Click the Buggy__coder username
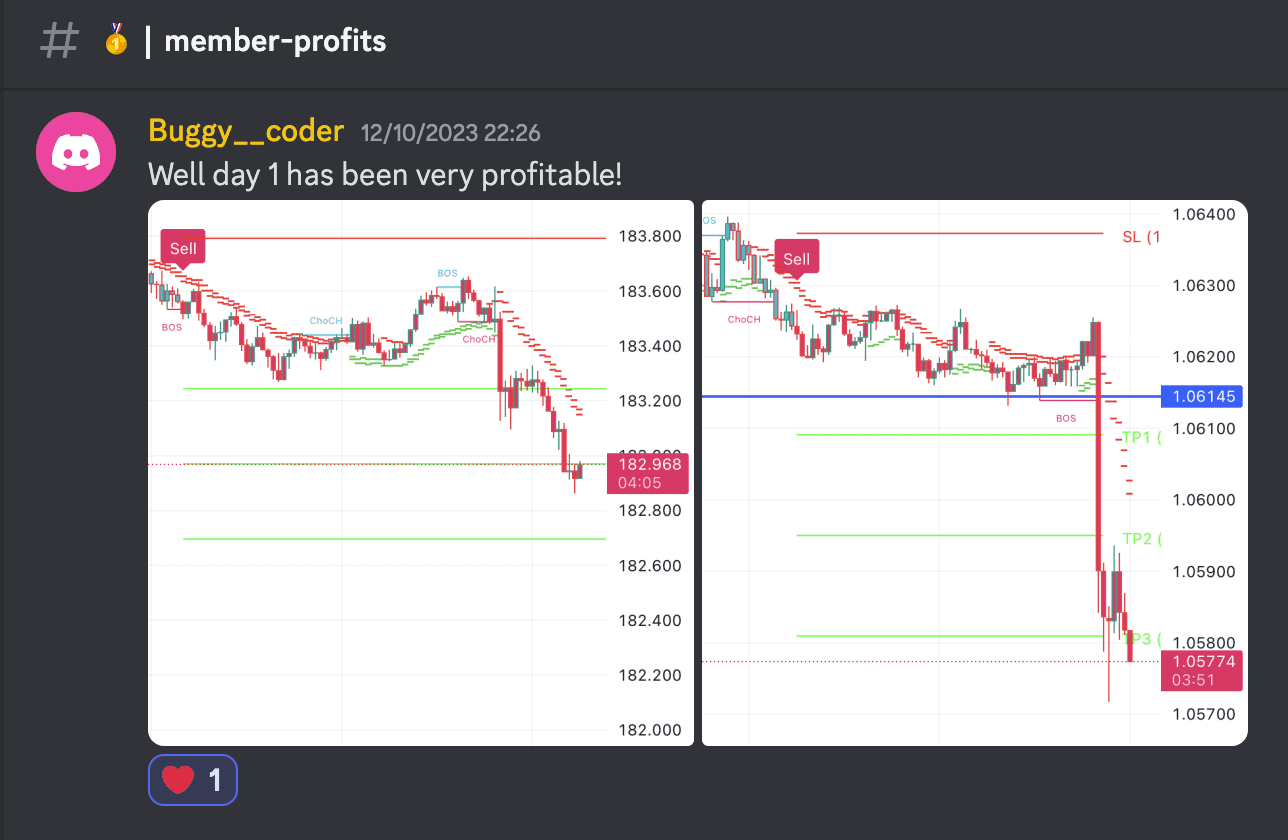The image size is (1288, 840). pyautogui.click(x=246, y=131)
